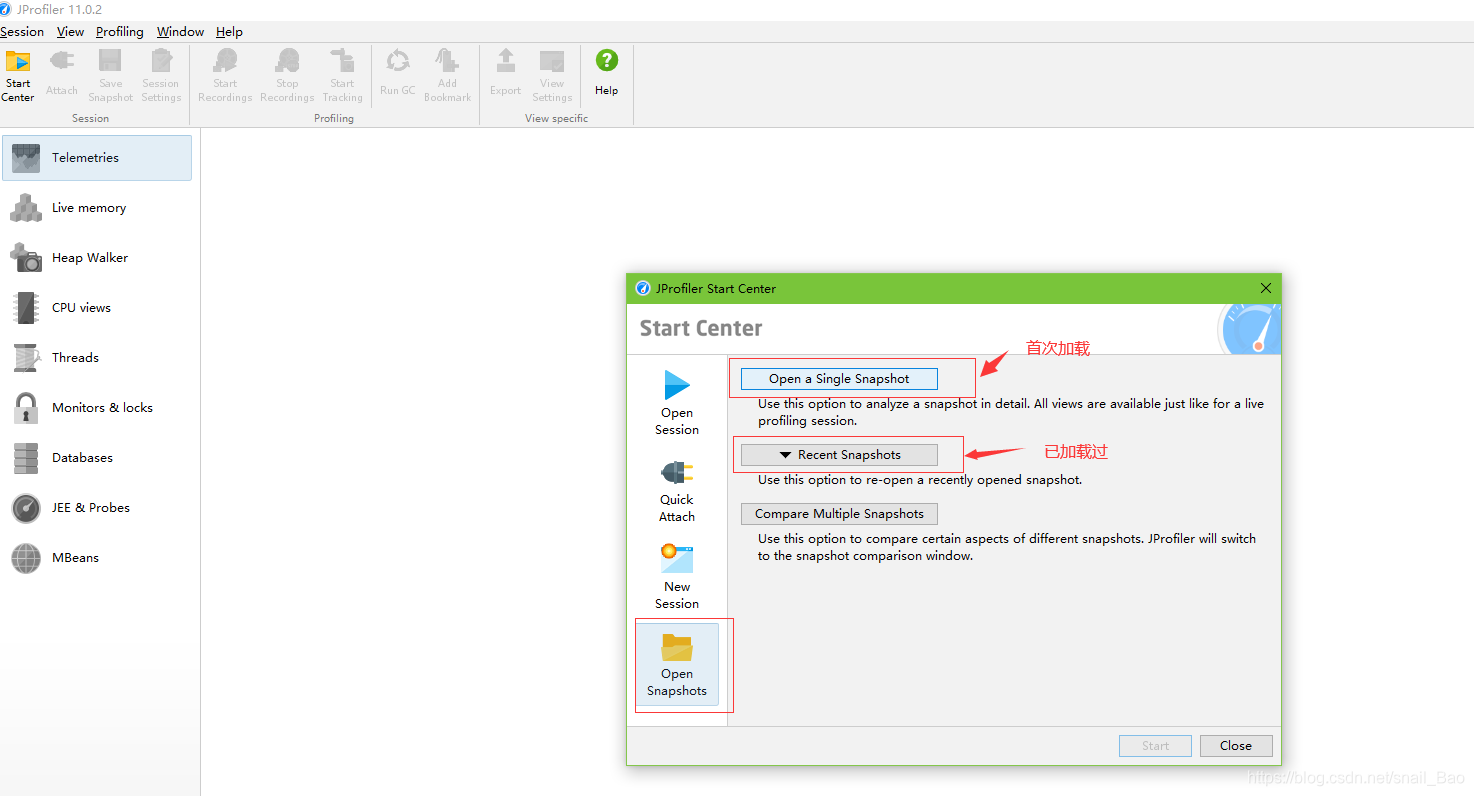Click the Start button in the dialog
This screenshot has width=1474, height=796.
point(1155,746)
